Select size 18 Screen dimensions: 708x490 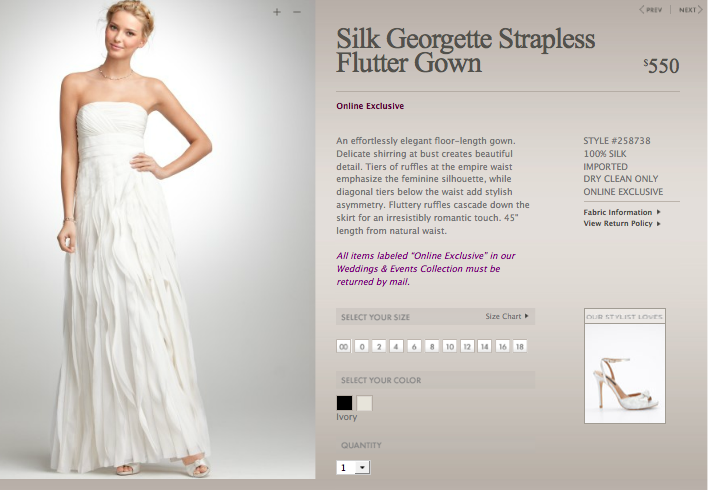520,346
